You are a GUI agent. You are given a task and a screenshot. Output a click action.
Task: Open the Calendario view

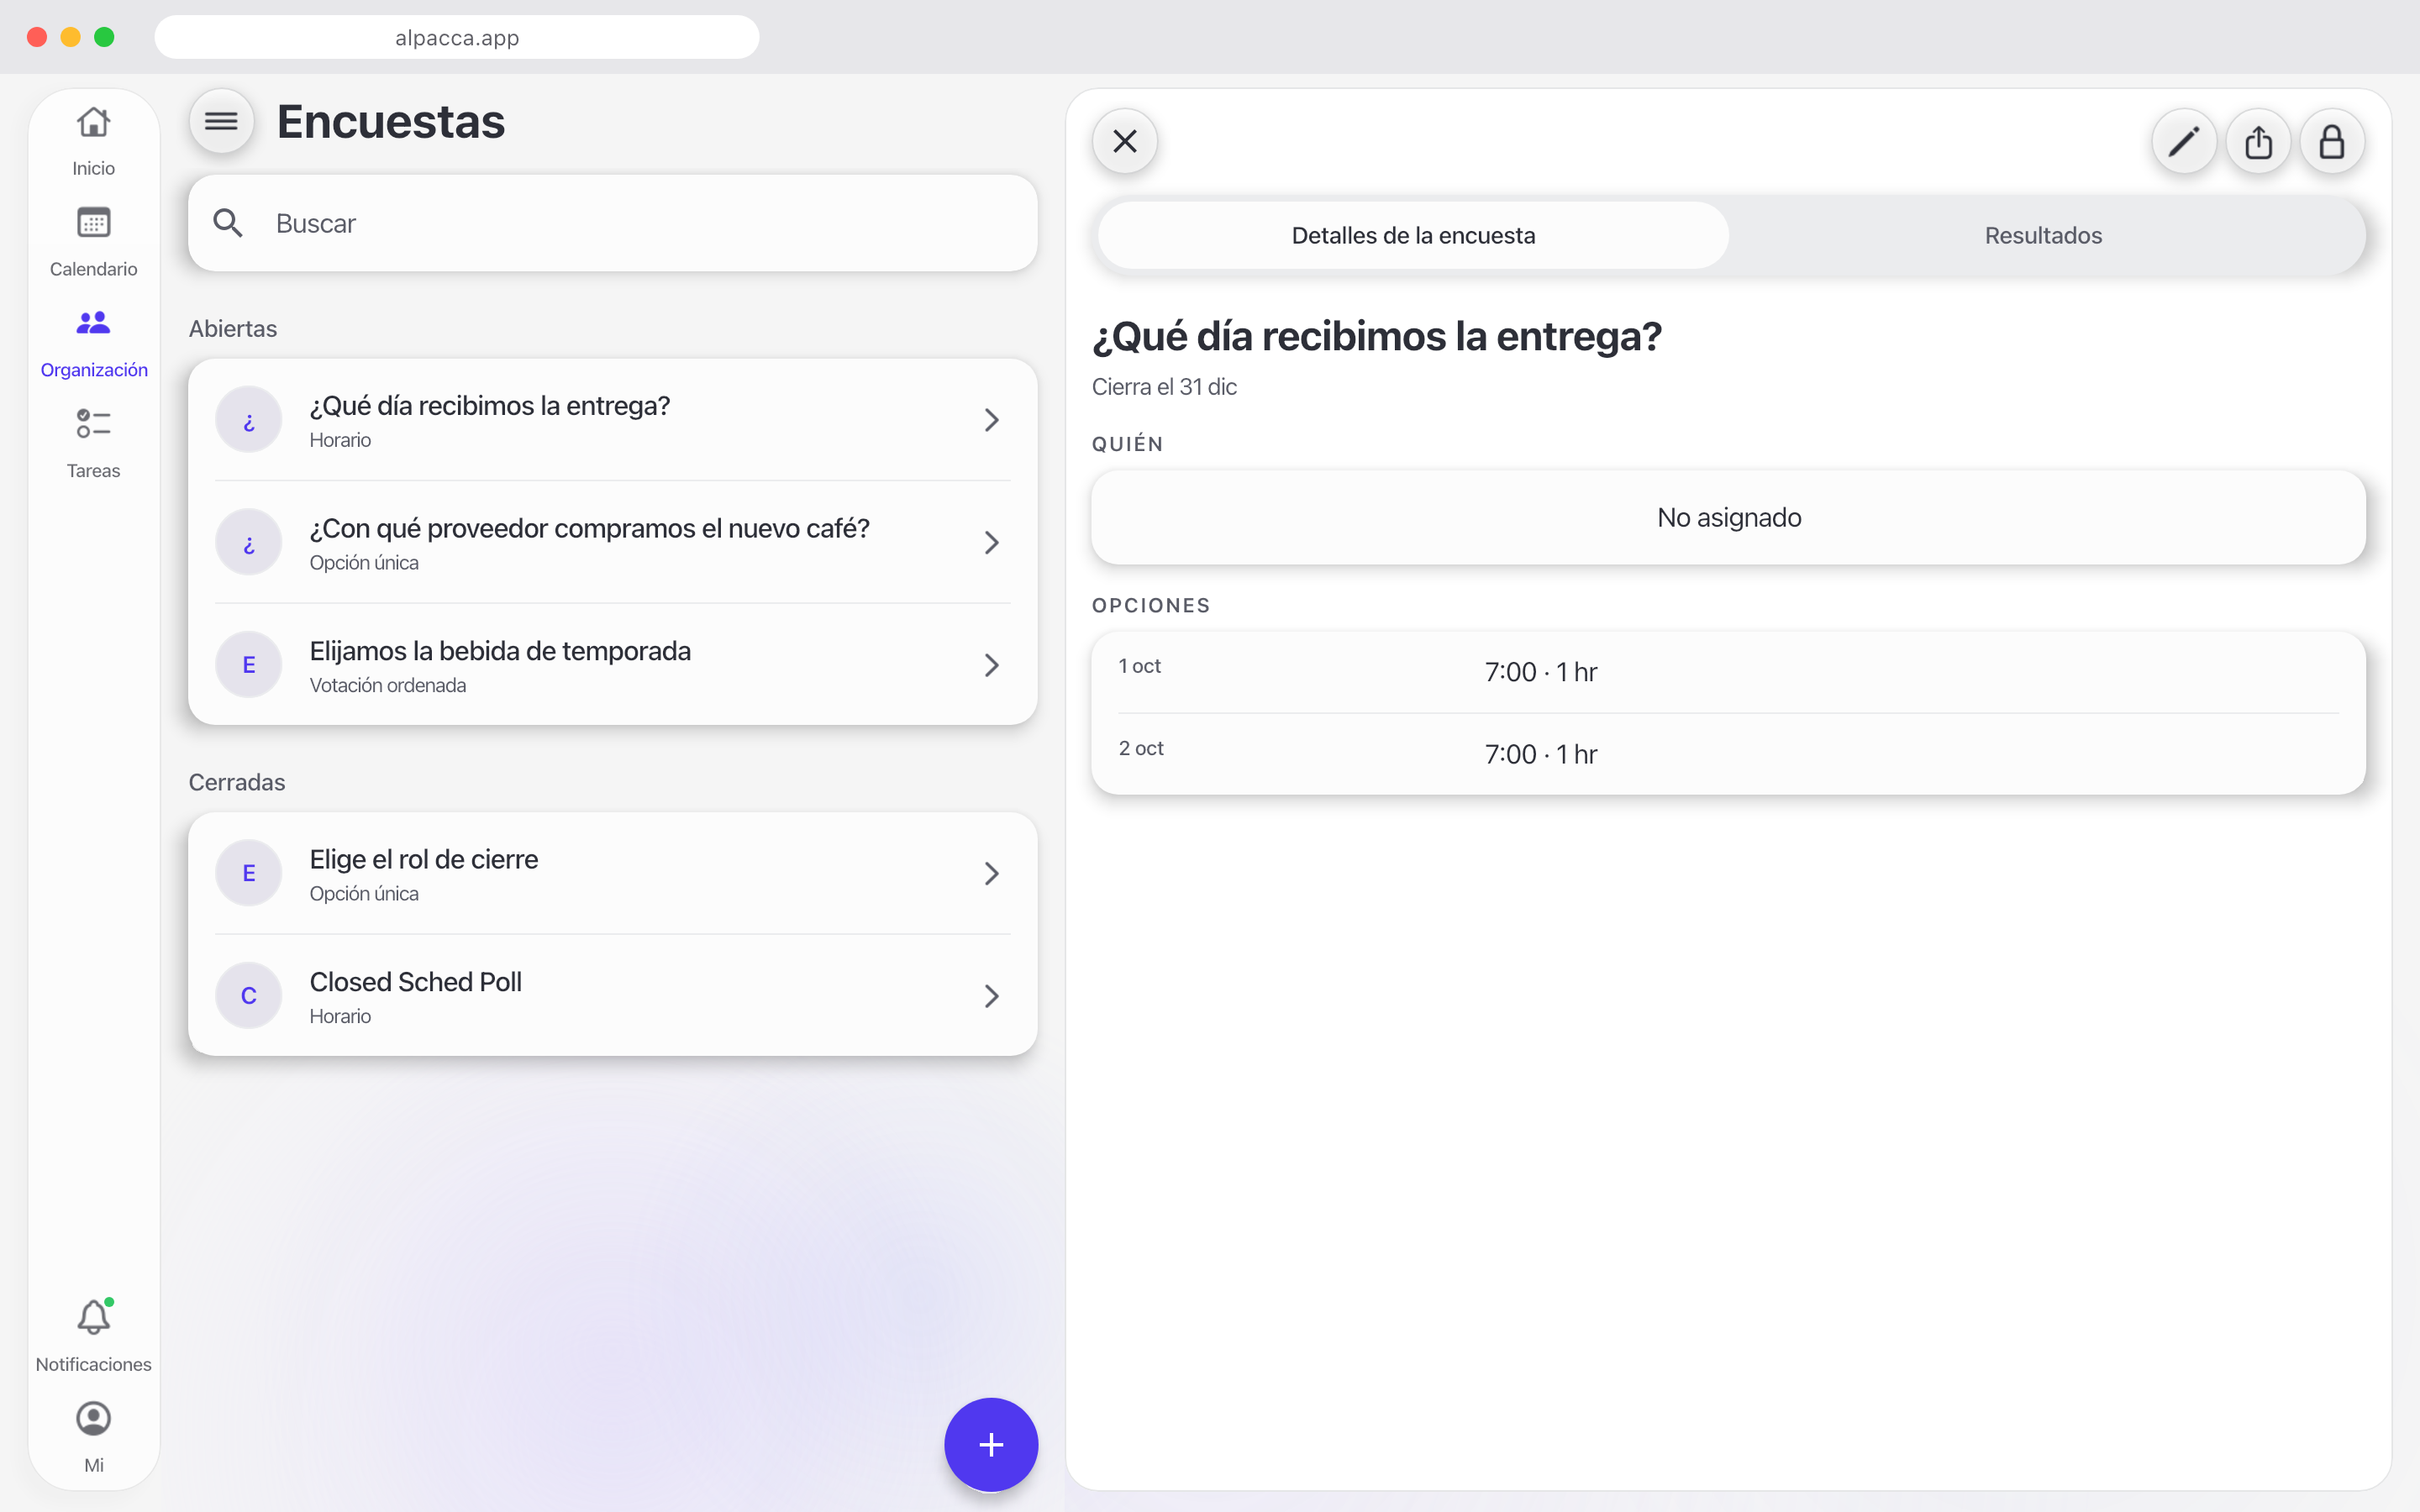pyautogui.click(x=93, y=242)
